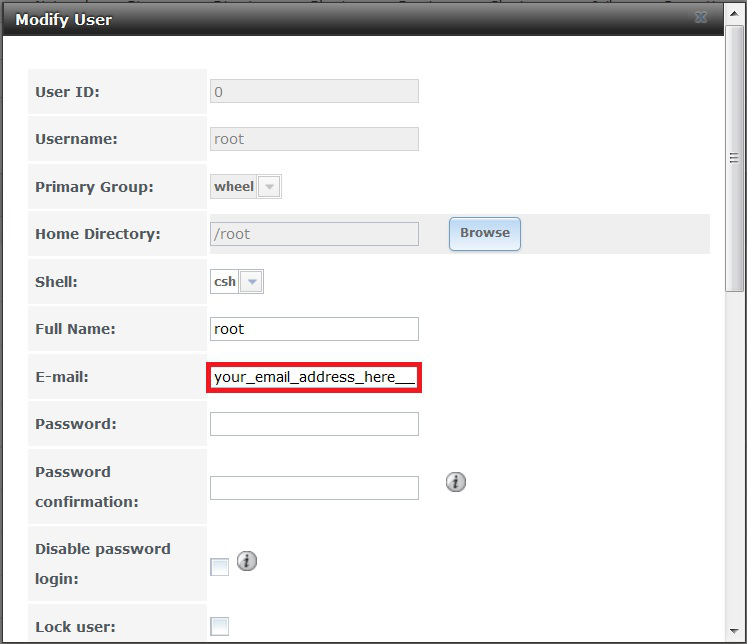Focus the Full Name text field

click(x=314, y=329)
